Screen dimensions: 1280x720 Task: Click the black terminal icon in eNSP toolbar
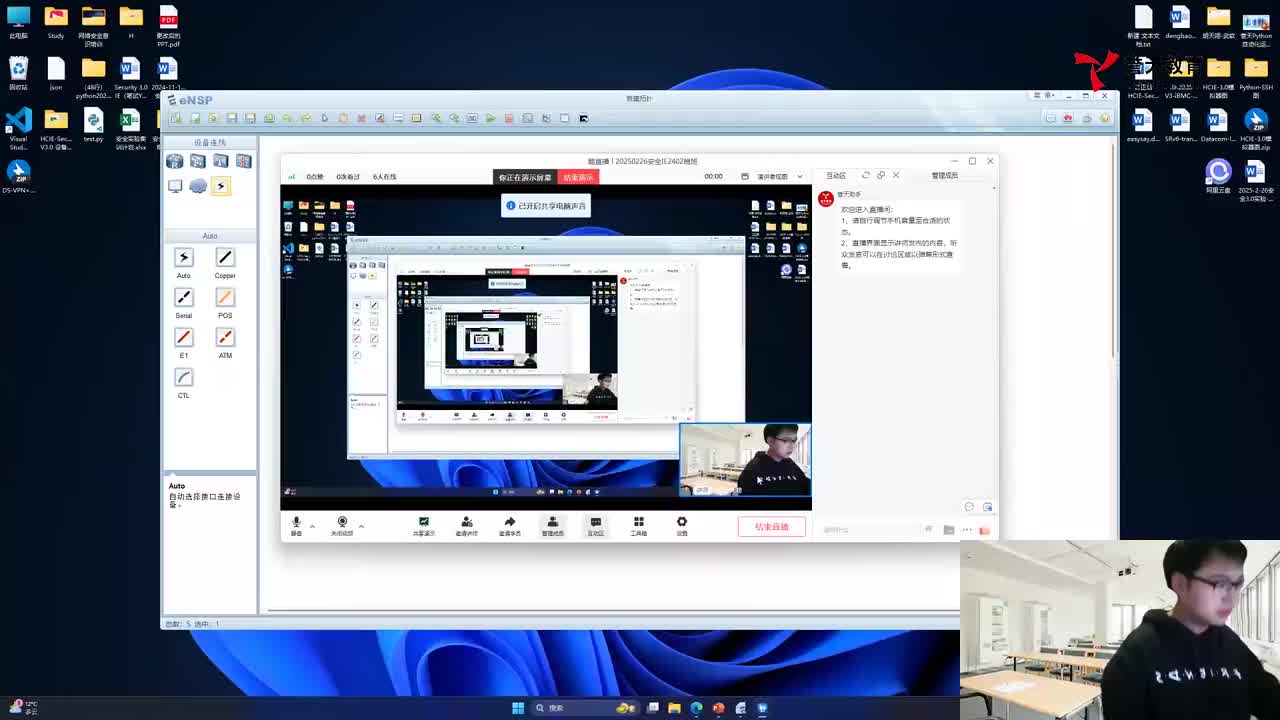[583, 118]
